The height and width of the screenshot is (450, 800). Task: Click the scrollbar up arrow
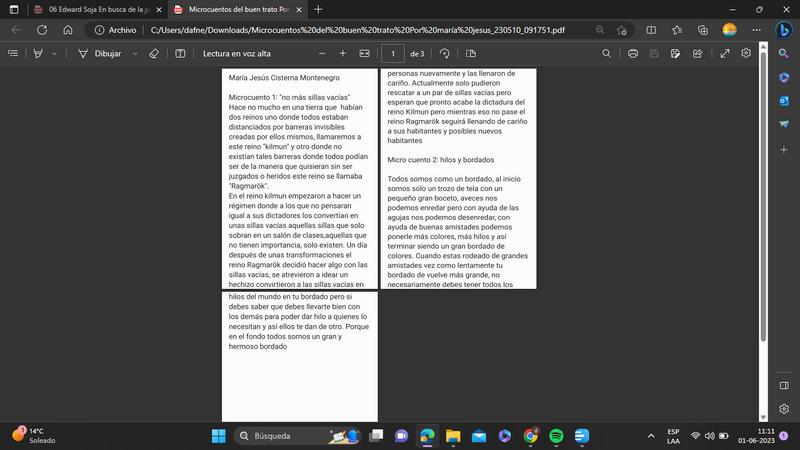pos(763,46)
